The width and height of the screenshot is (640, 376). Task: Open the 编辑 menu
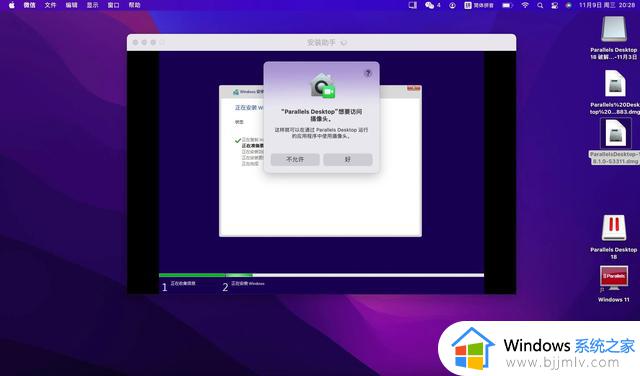pyautogui.click(x=71, y=5)
